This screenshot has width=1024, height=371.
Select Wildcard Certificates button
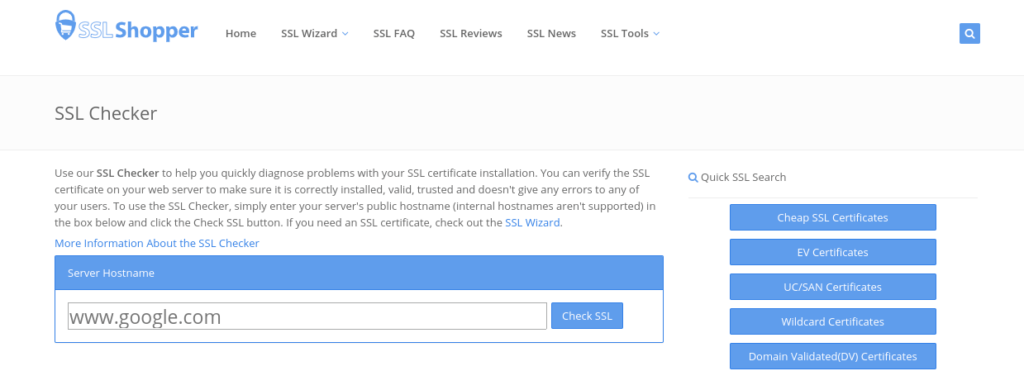(x=833, y=321)
